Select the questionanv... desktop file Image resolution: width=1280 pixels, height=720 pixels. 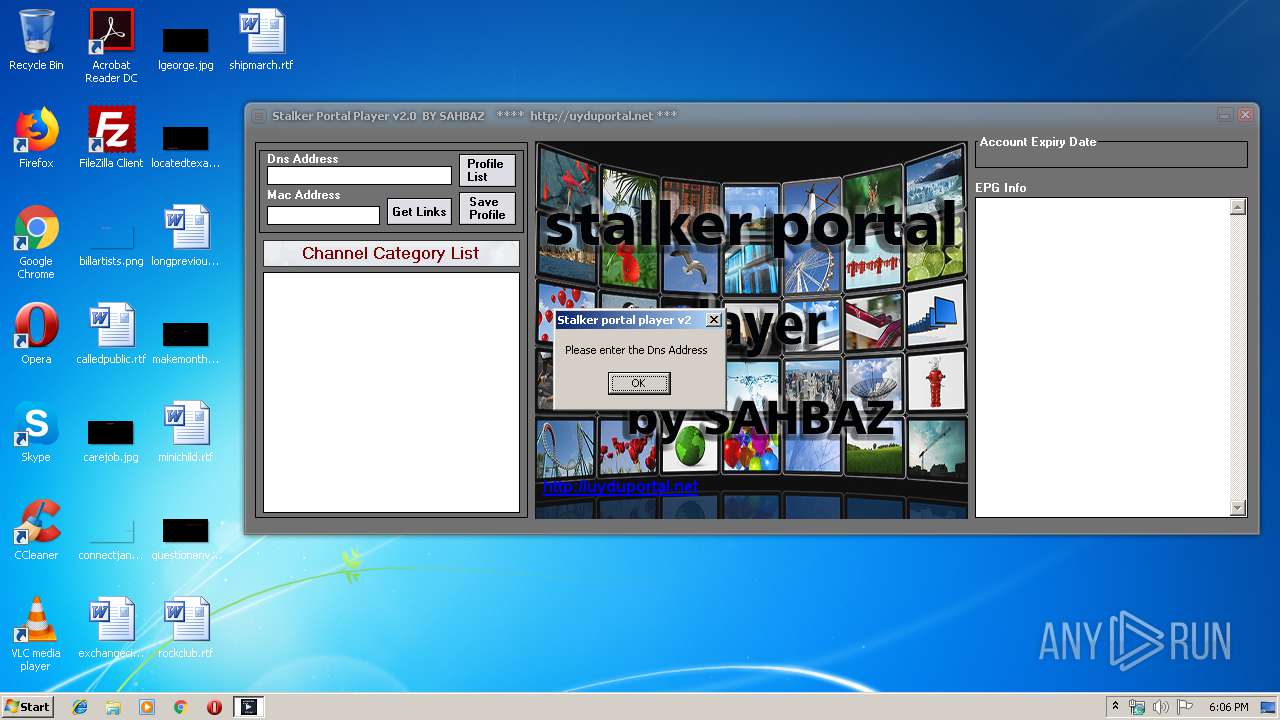[x=186, y=538]
